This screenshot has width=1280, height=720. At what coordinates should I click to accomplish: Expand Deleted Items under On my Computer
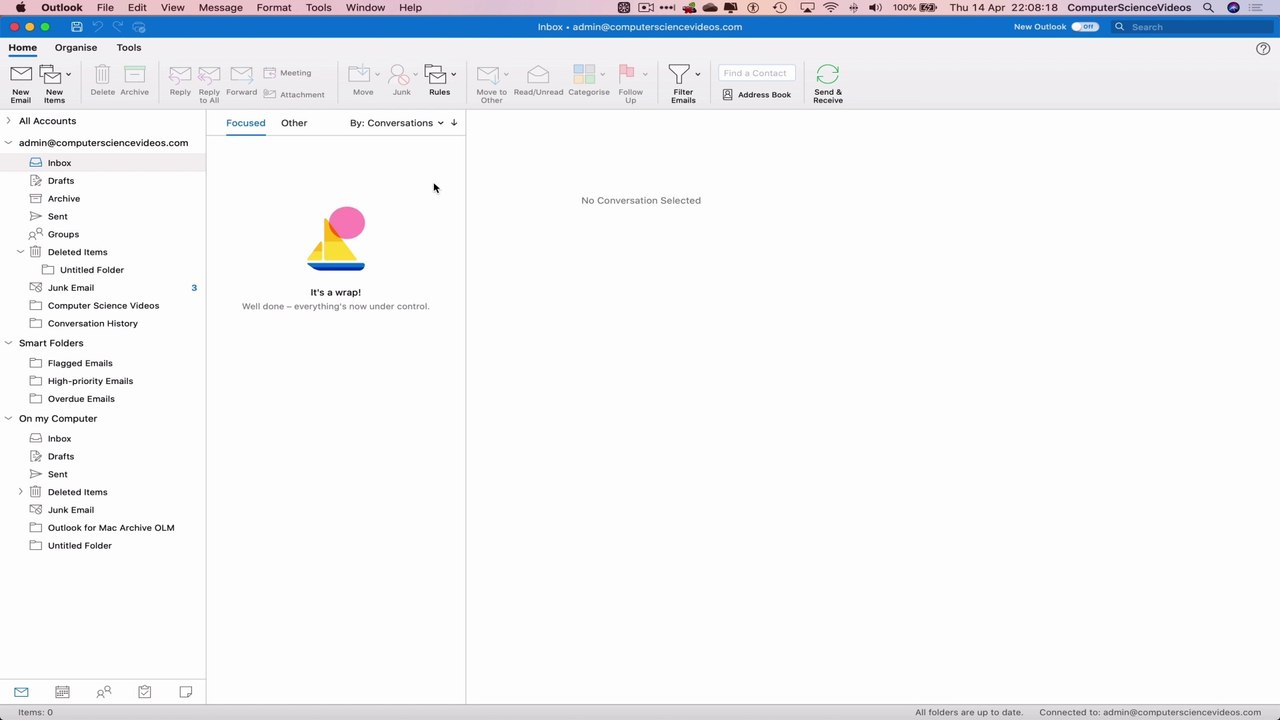[x=21, y=492]
